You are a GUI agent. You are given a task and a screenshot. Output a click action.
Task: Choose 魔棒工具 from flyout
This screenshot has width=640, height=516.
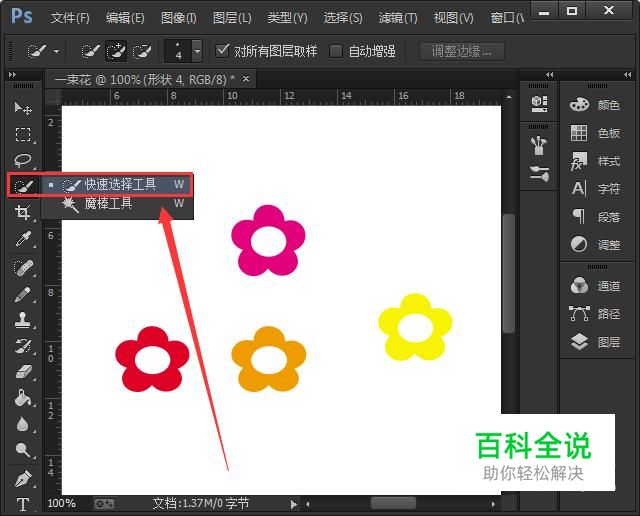117,203
